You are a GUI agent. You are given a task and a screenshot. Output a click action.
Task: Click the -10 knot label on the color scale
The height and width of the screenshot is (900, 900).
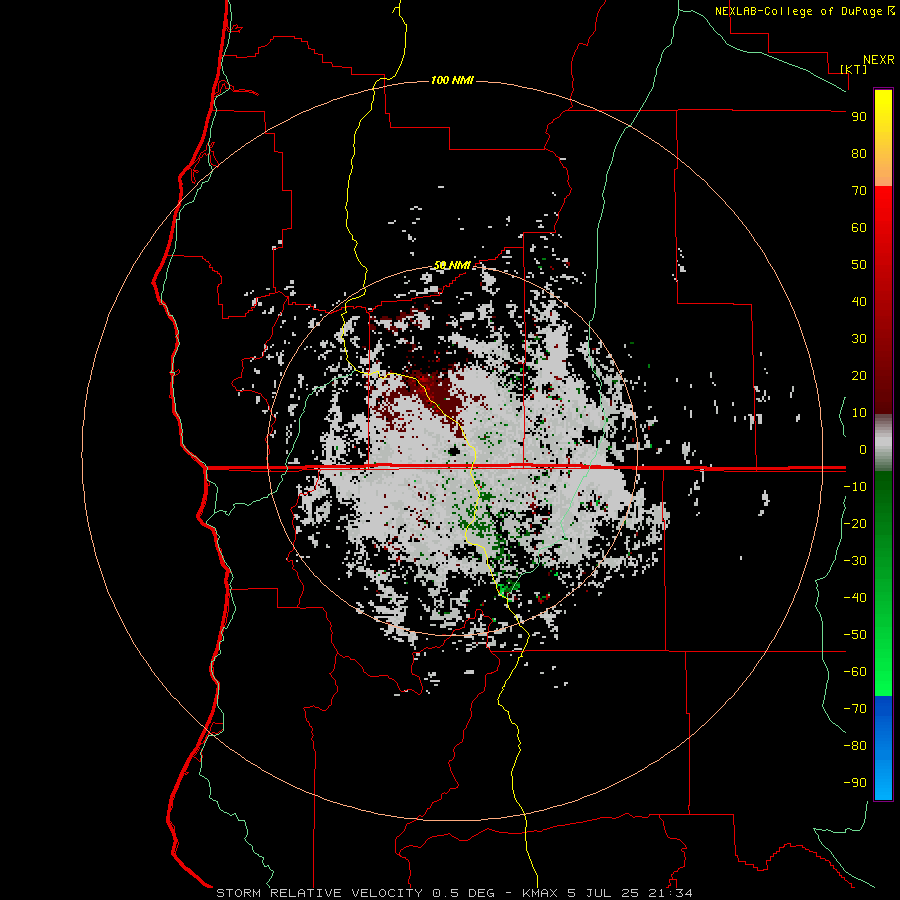click(855, 487)
